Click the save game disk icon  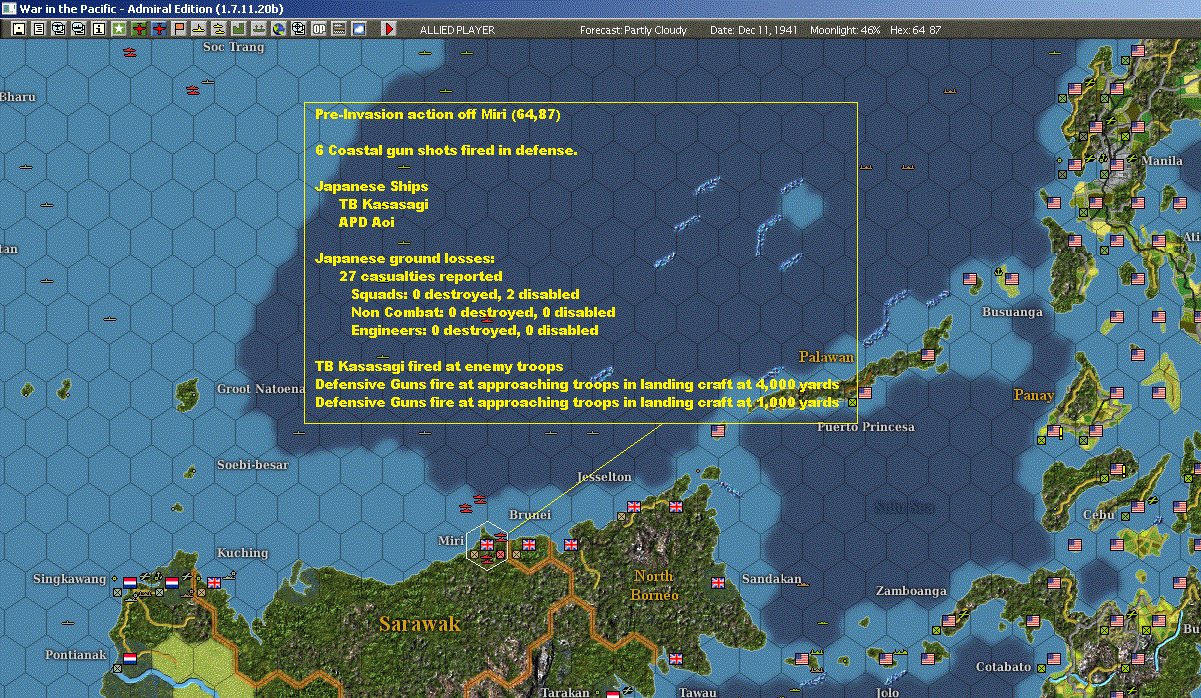point(18,29)
